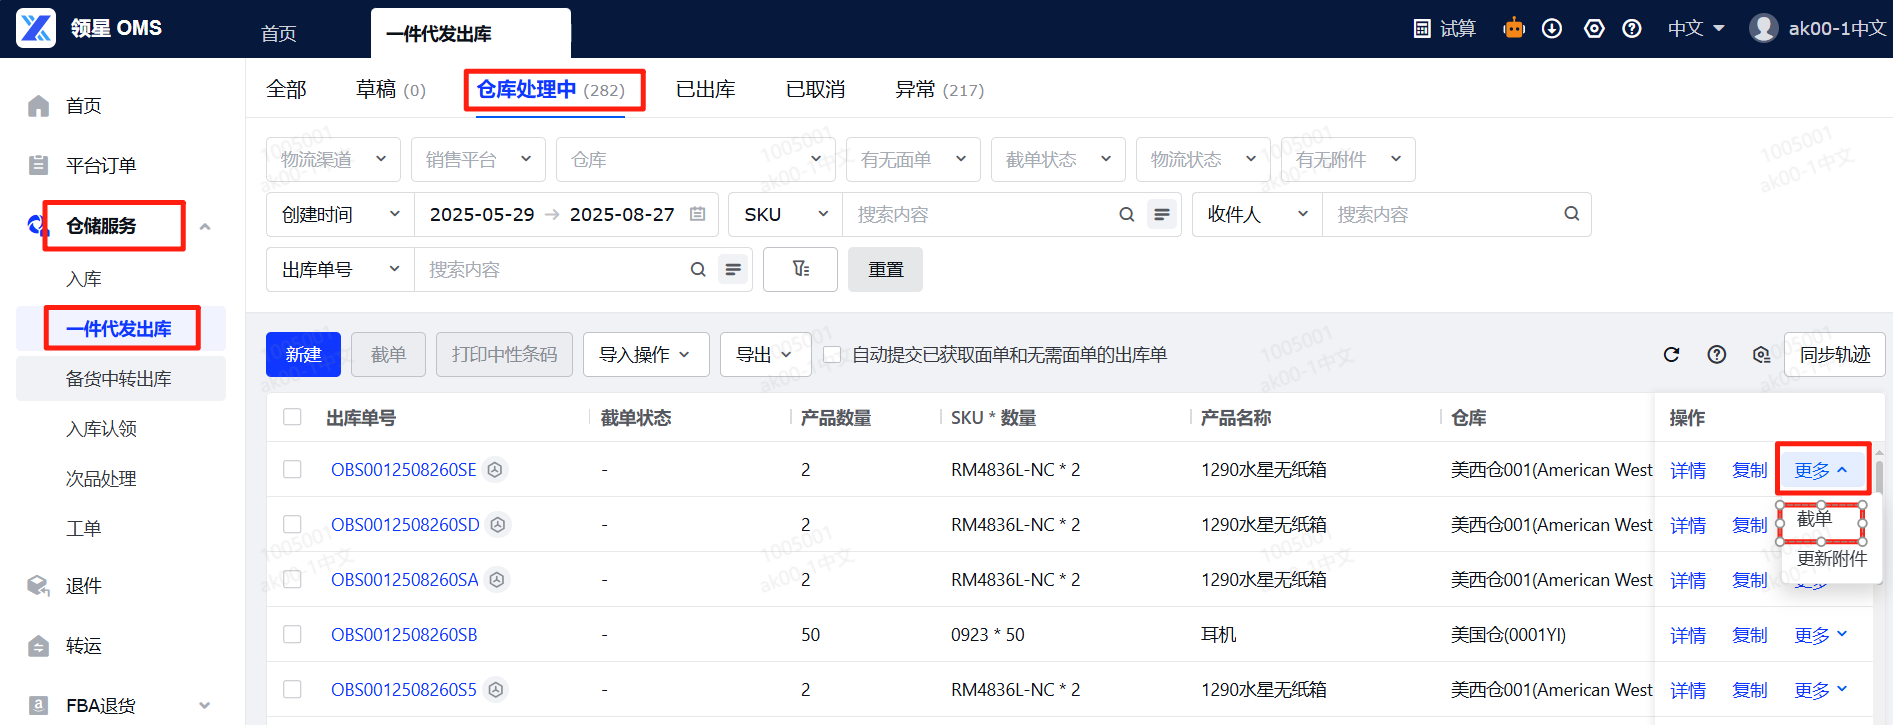The height and width of the screenshot is (725, 1893).
Task: Open the 出库单号 batch input list icon
Action: [x=733, y=269]
